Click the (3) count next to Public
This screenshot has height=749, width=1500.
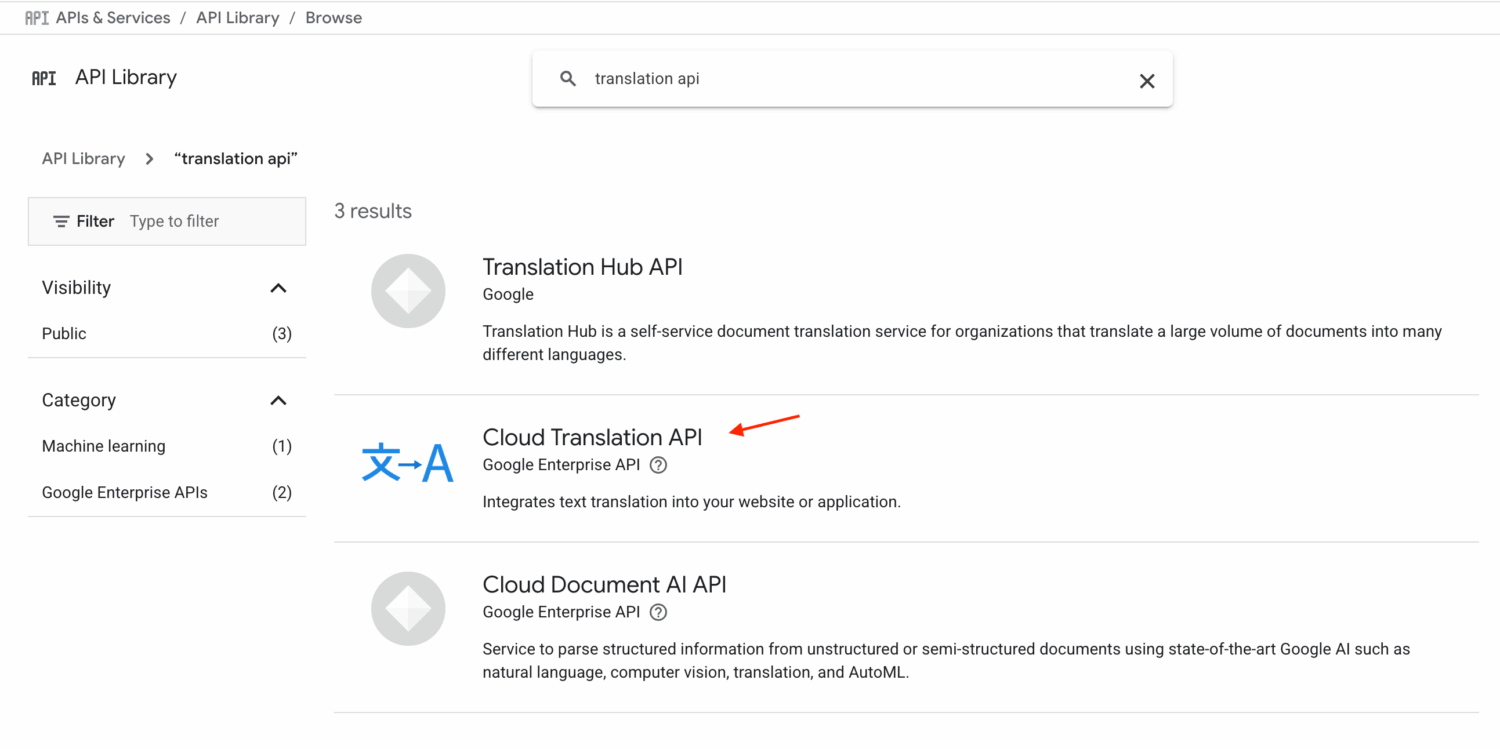(x=282, y=334)
